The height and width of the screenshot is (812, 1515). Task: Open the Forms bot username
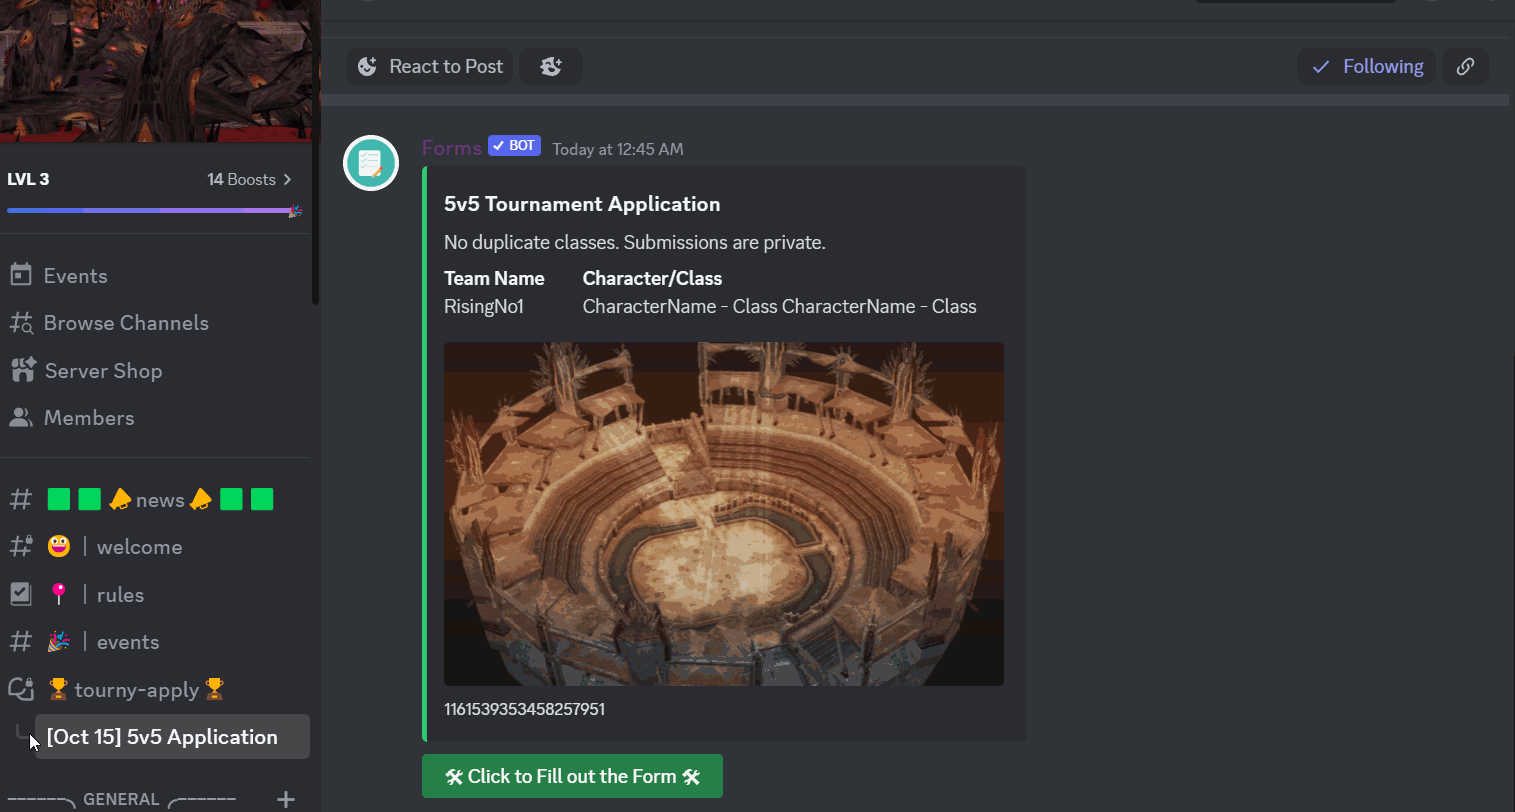(452, 148)
